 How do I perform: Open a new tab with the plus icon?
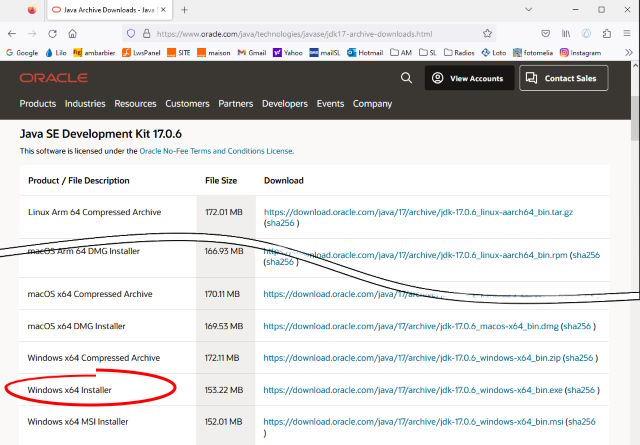pos(184,9)
